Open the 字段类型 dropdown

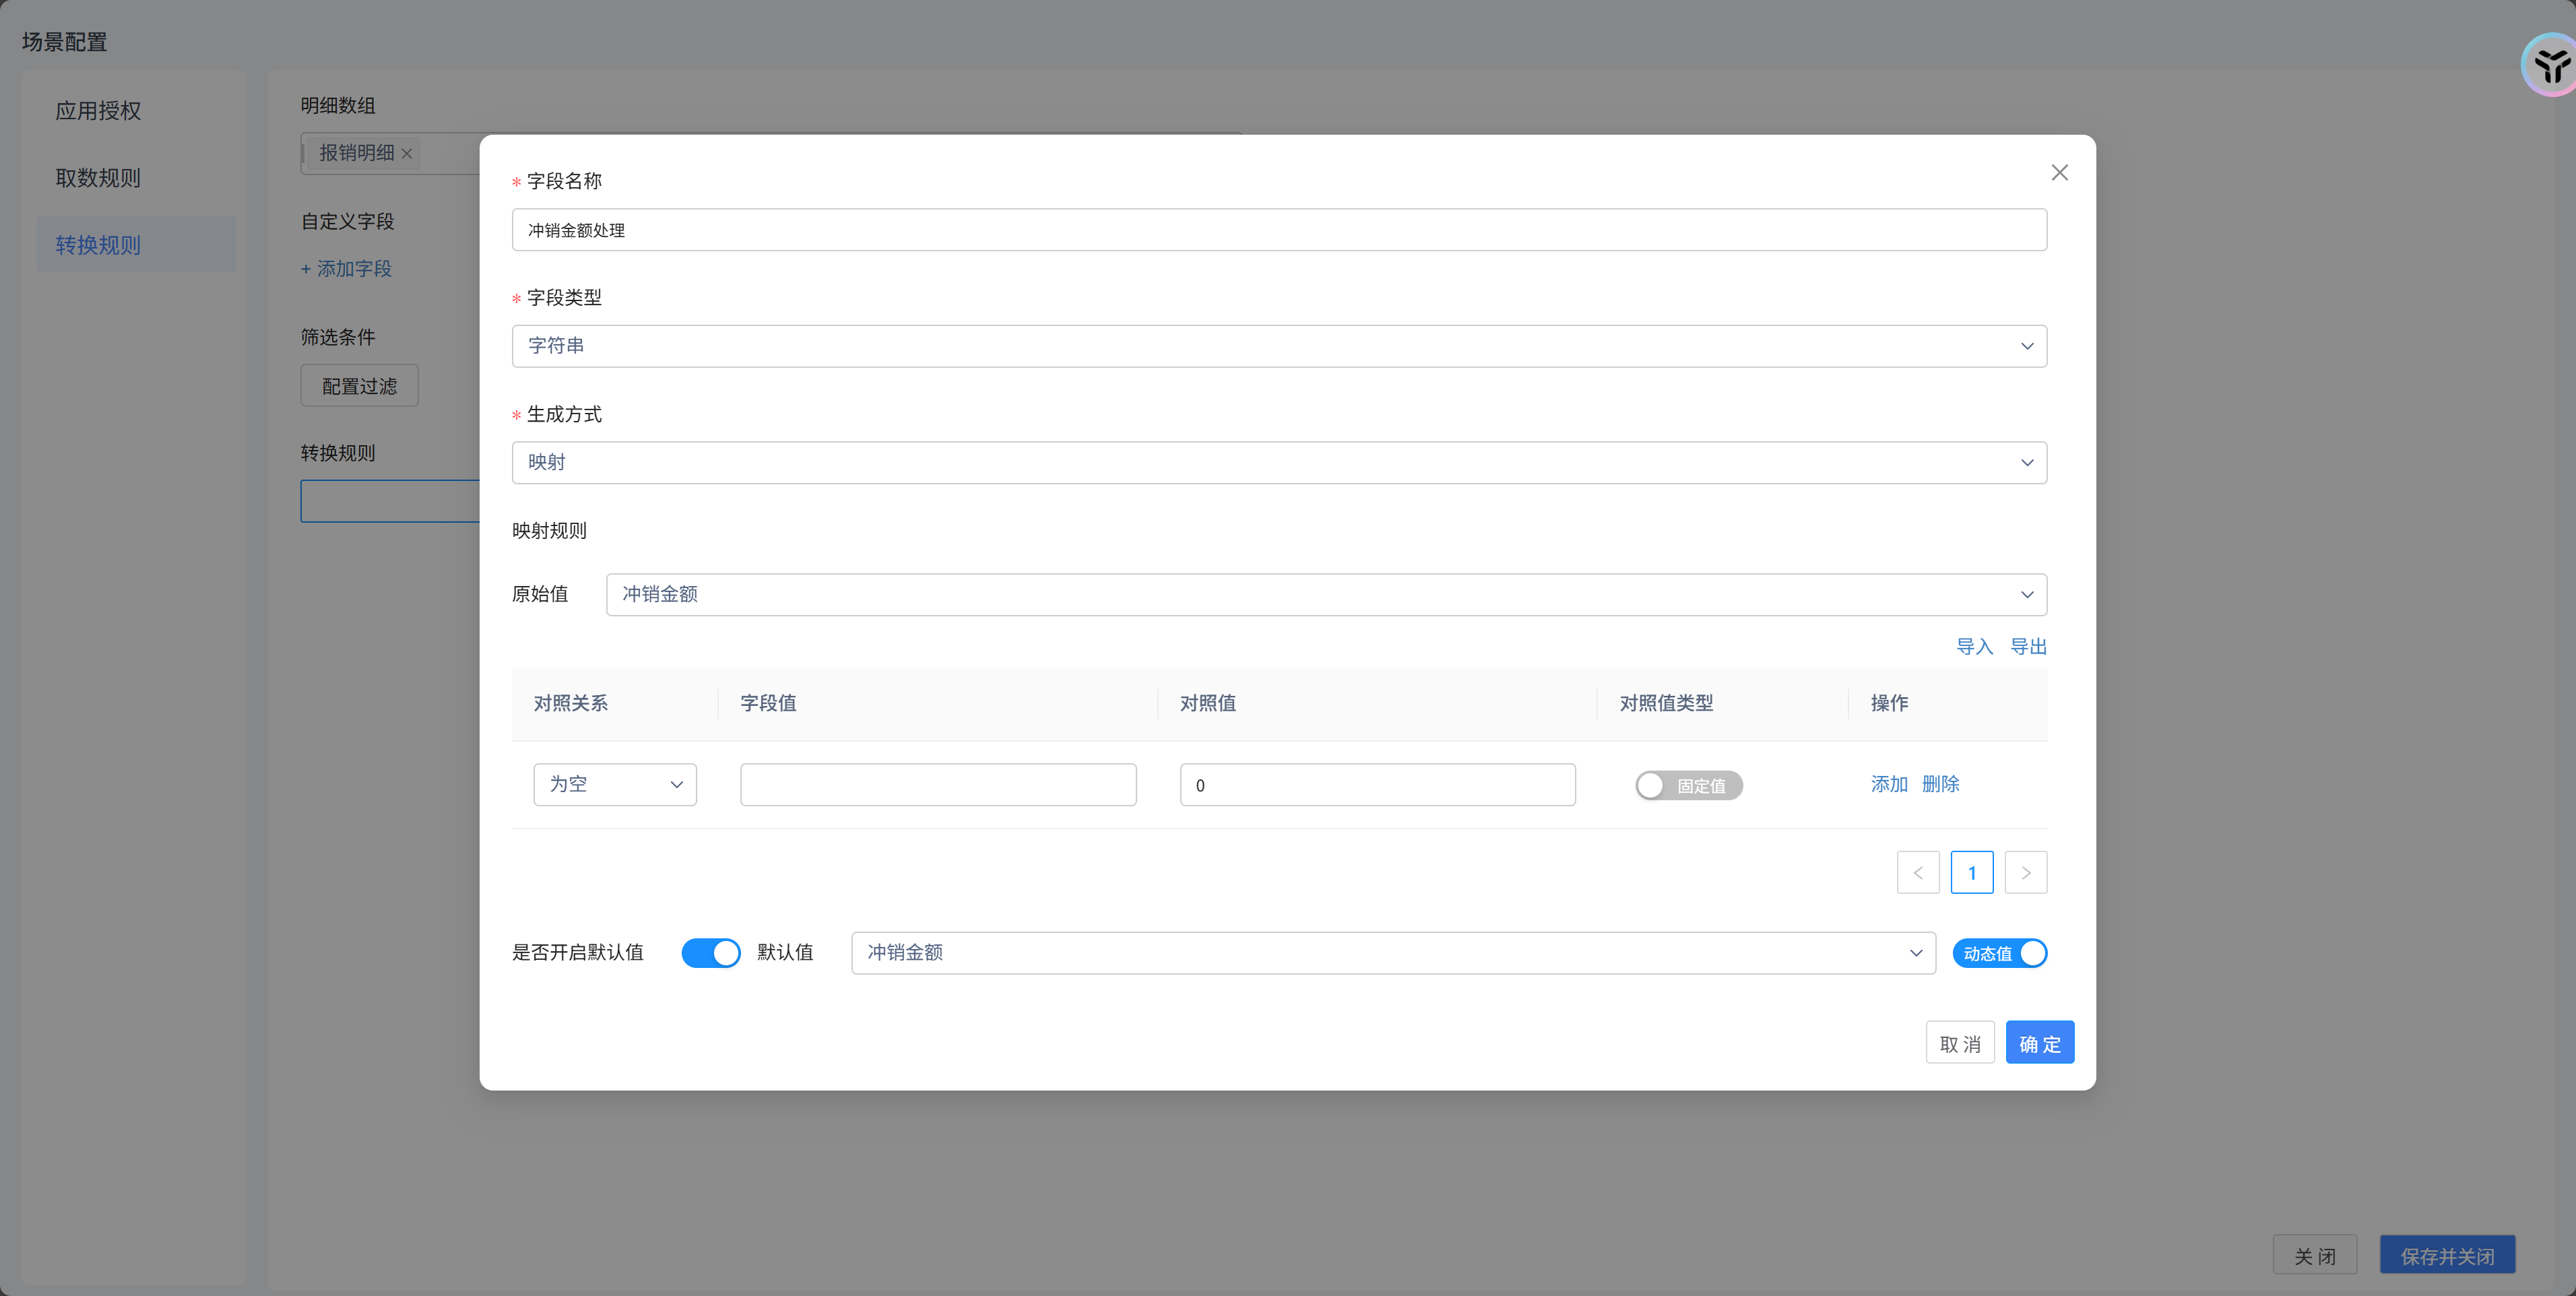[1278, 346]
